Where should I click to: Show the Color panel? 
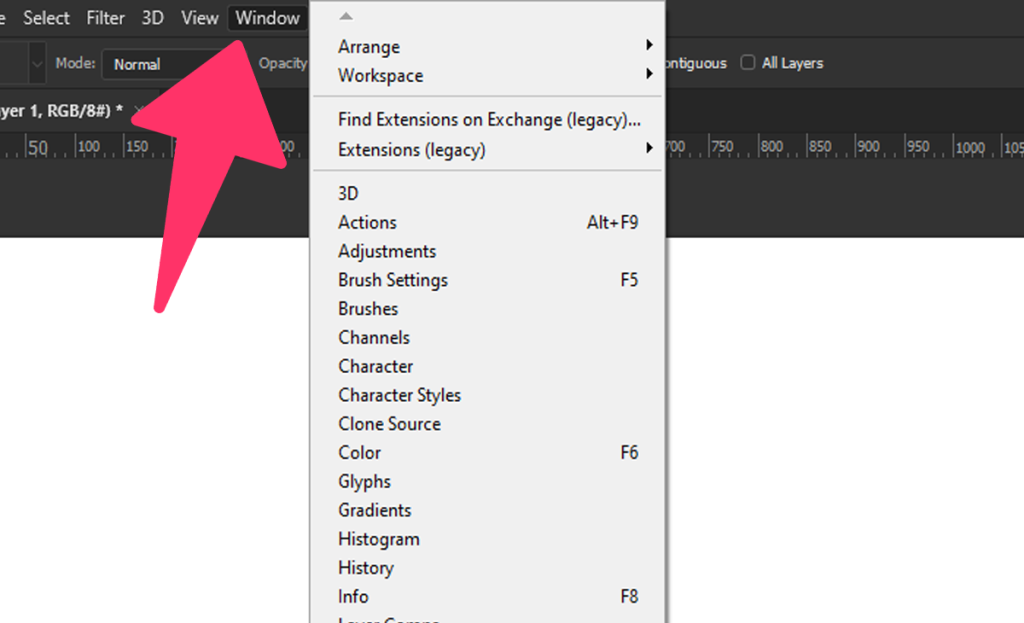coord(359,453)
